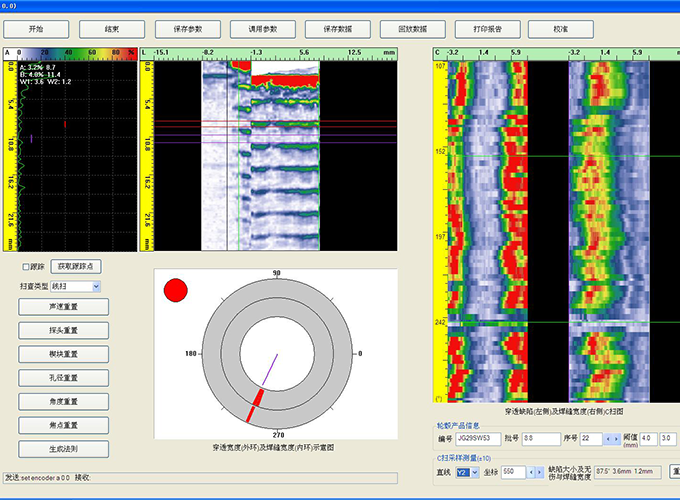Click the right arrow of 坐标 stepper
The width and height of the screenshot is (680, 500).
540,470
